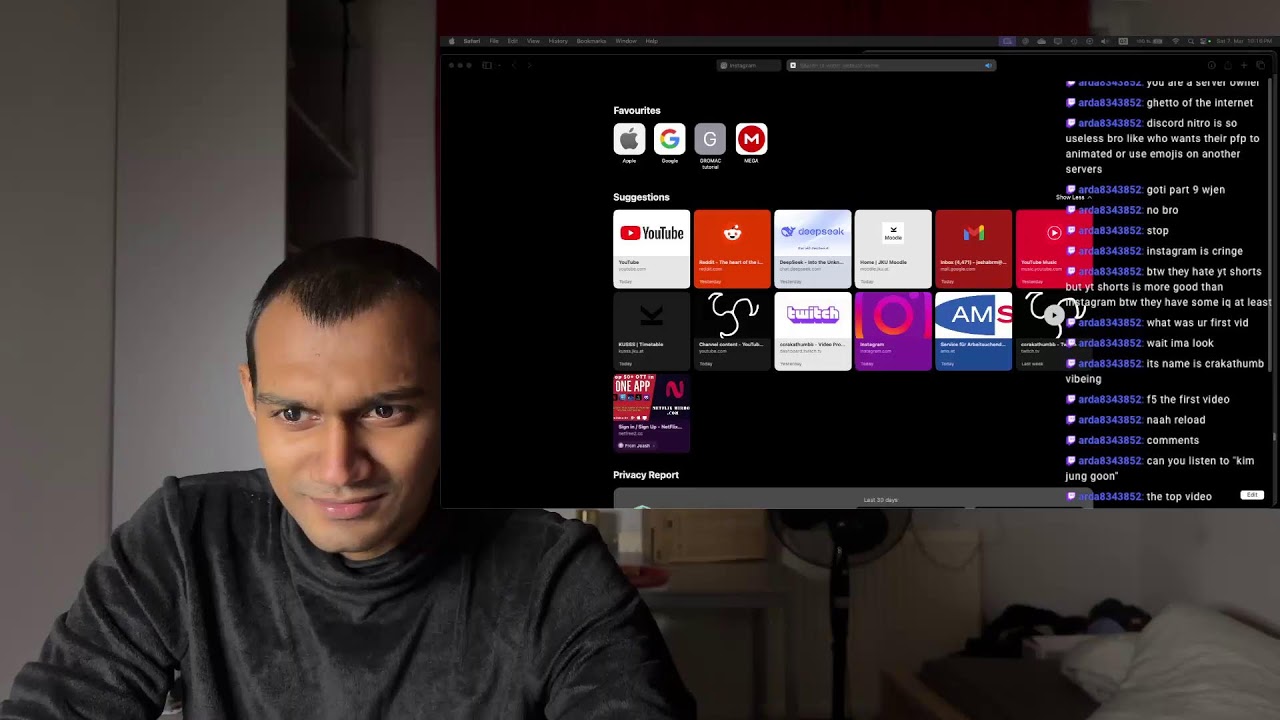The width and height of the screenshot is (1280, 720).
Task: Open the View menu
Action: 533,41
